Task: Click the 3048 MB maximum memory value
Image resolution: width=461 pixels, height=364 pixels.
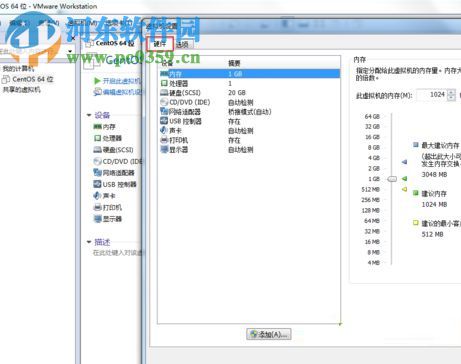Action: (x=434, y=174)
